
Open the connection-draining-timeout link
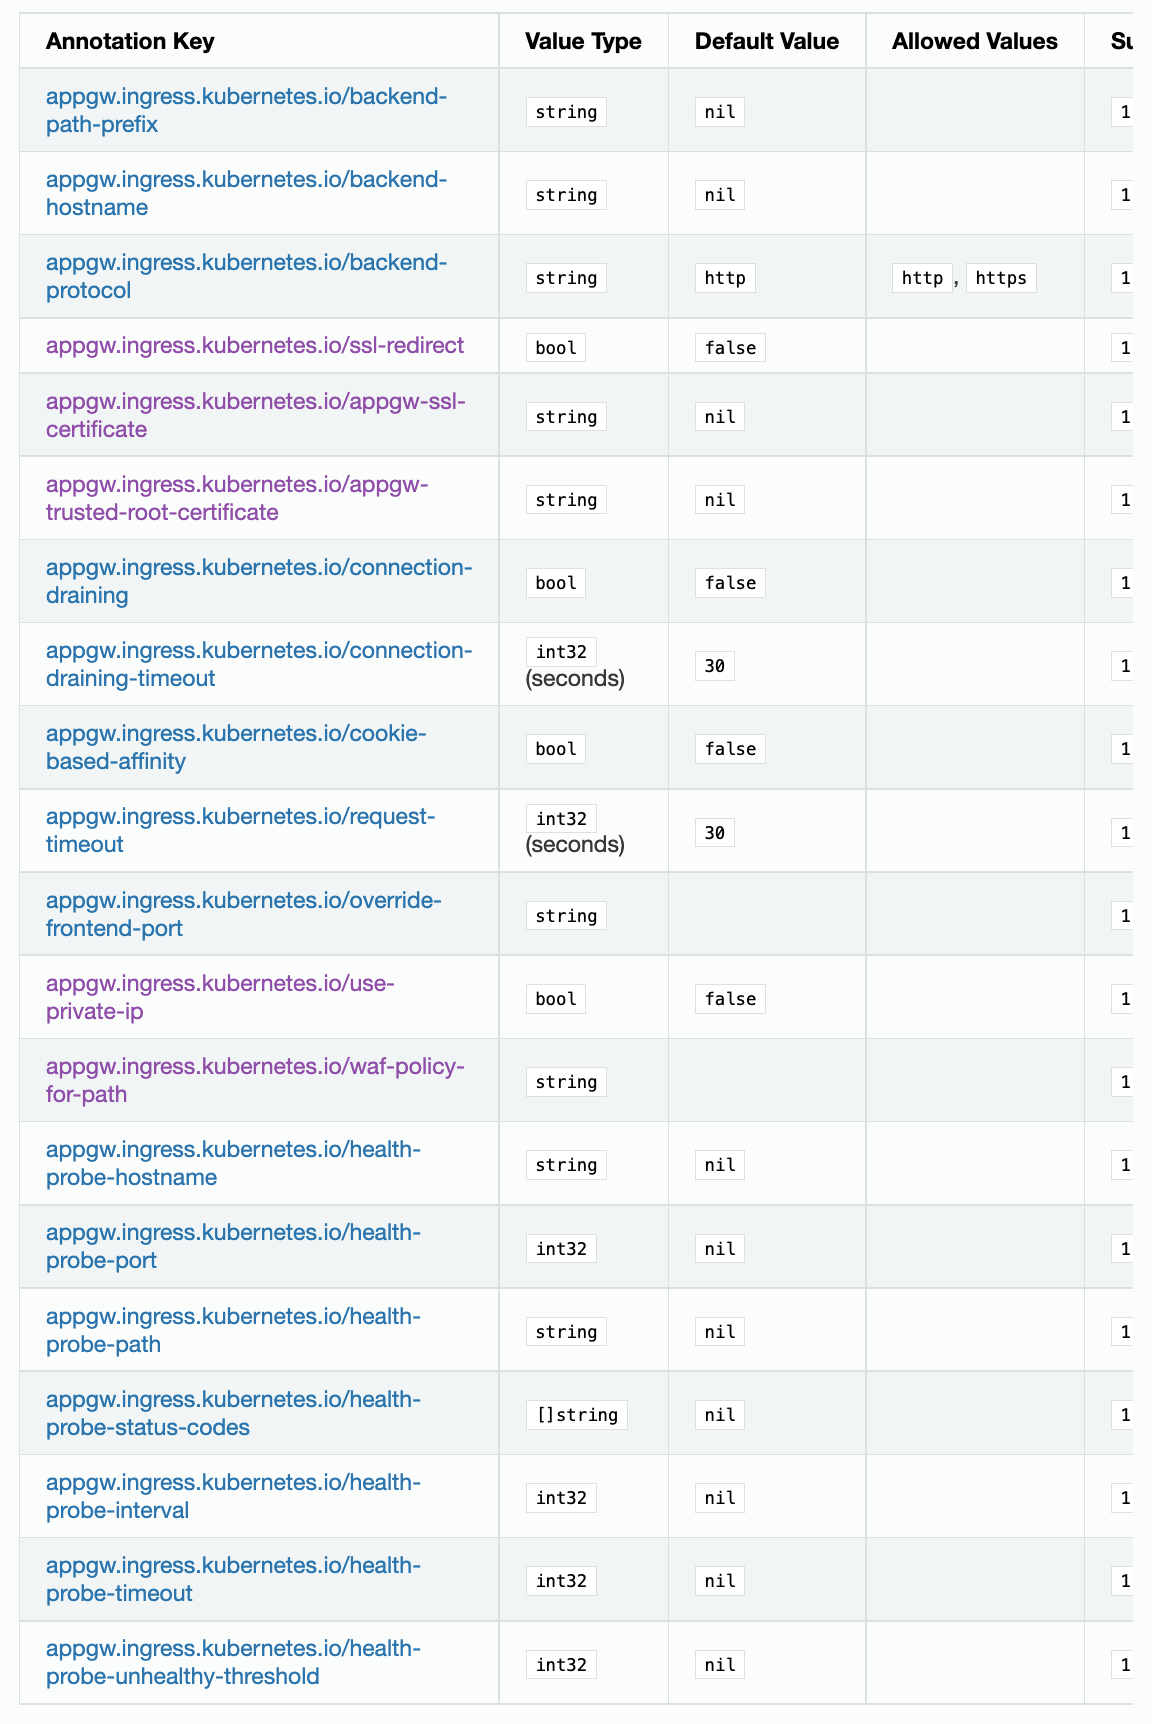pyautogui.click(x=259, y=664)
